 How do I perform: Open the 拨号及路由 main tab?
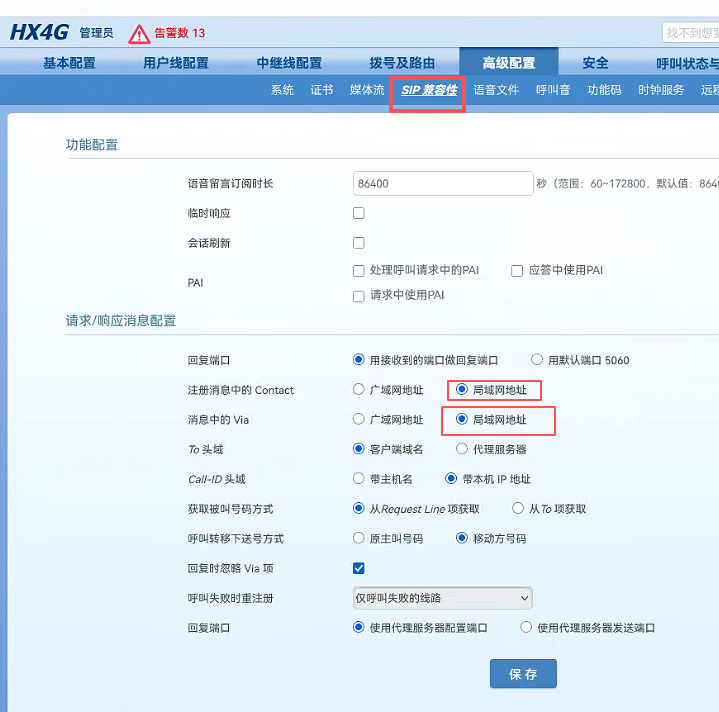pyautogui.click(x=402, y=63)
